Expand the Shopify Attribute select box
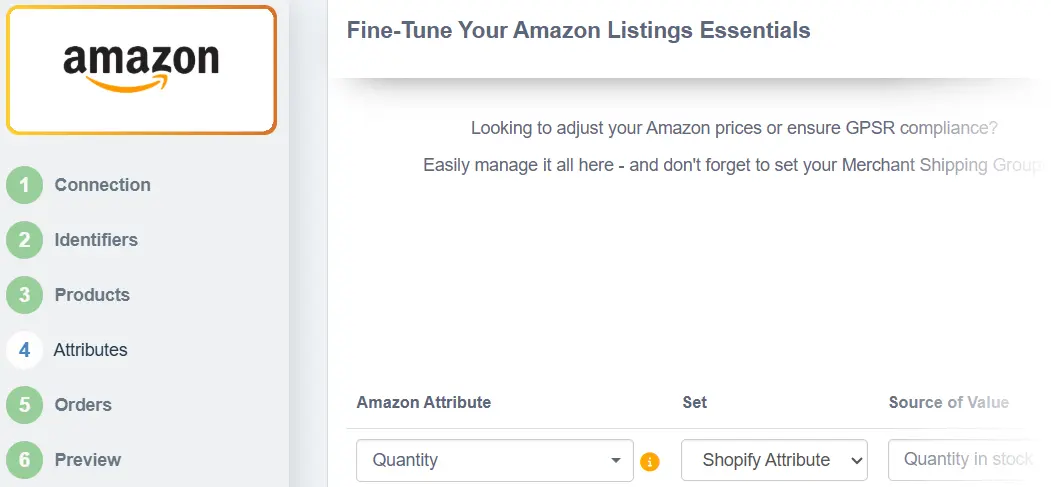 pos(774,460)
